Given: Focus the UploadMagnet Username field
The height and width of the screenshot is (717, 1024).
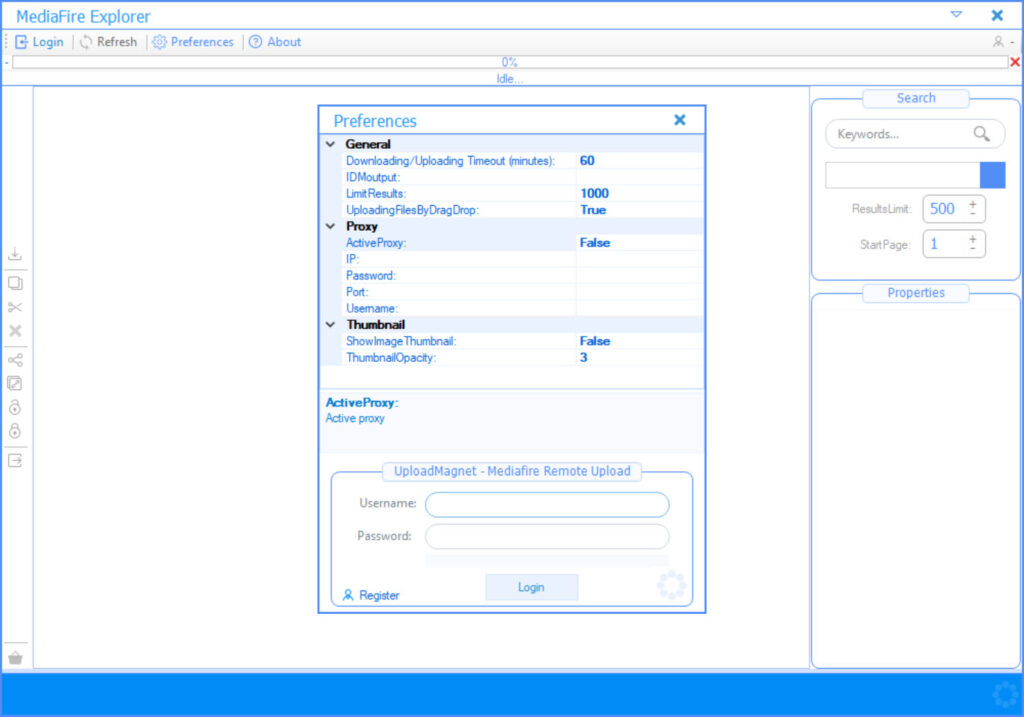Looking at the screenshot, I should click(547, 504).
